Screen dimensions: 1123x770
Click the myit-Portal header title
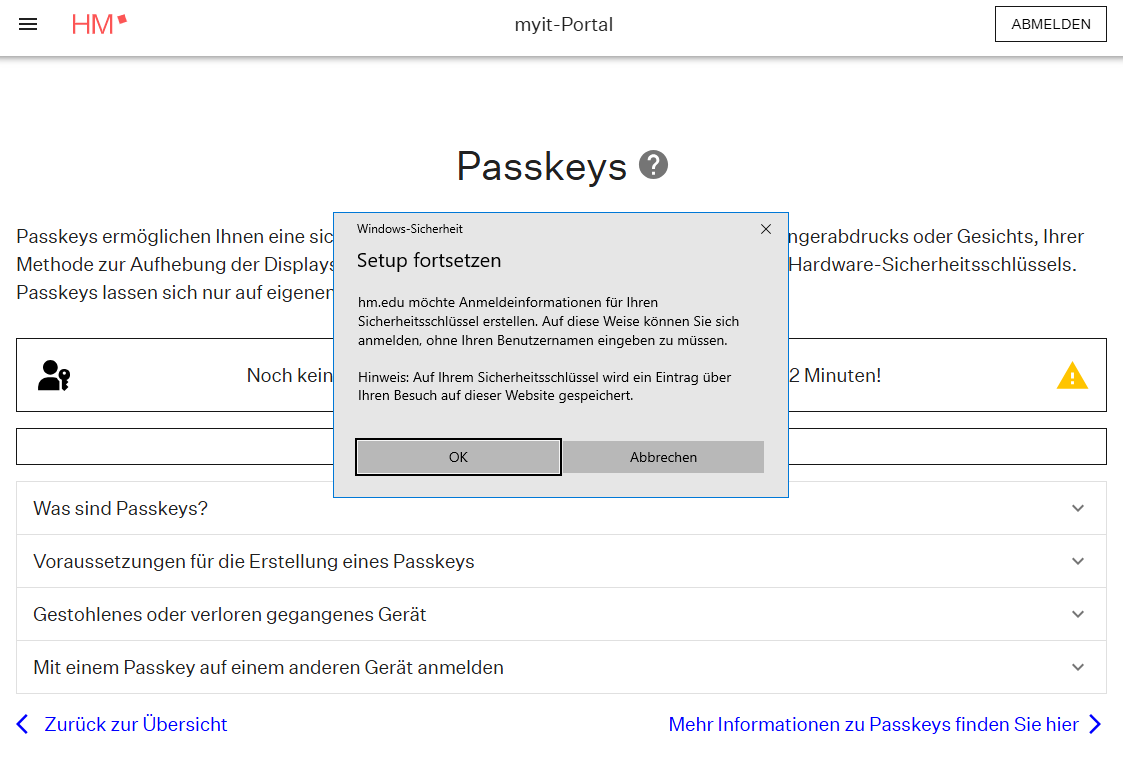pos(564,25)
